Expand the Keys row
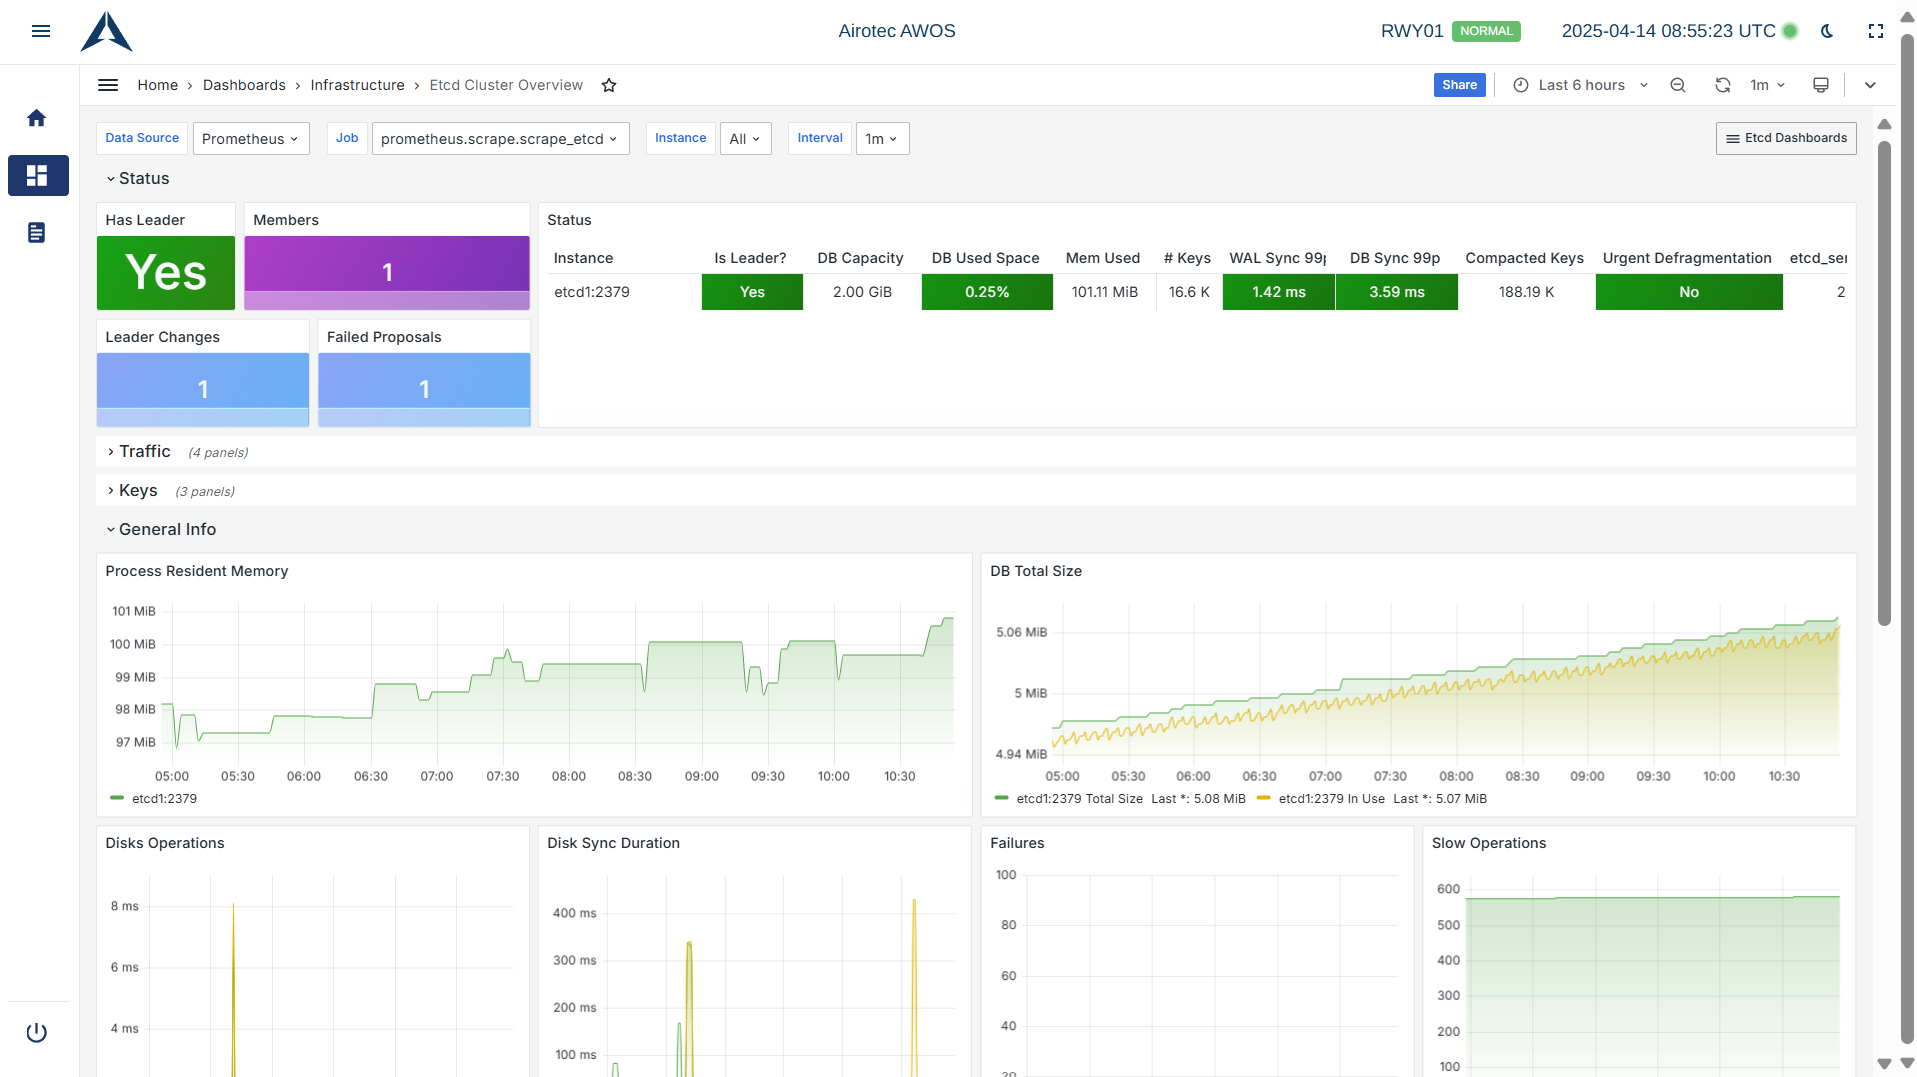 138,491
